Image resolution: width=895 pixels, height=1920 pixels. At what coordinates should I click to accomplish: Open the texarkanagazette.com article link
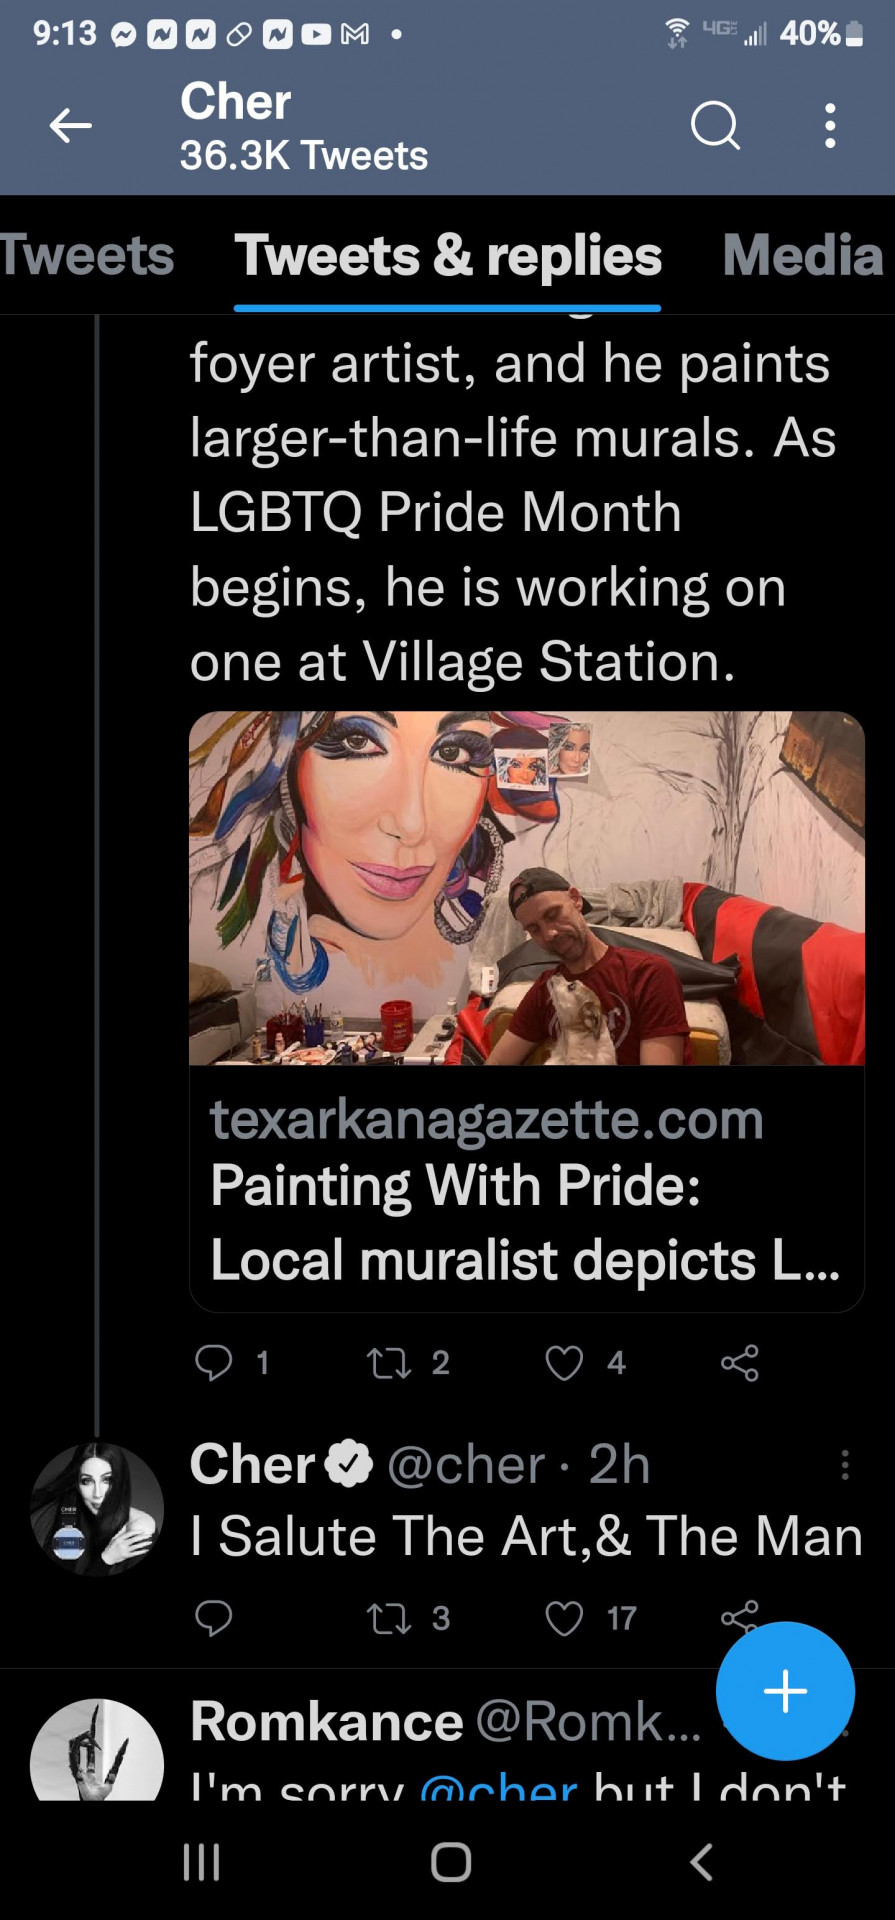pyautogui.click(x=525, y=1189)
